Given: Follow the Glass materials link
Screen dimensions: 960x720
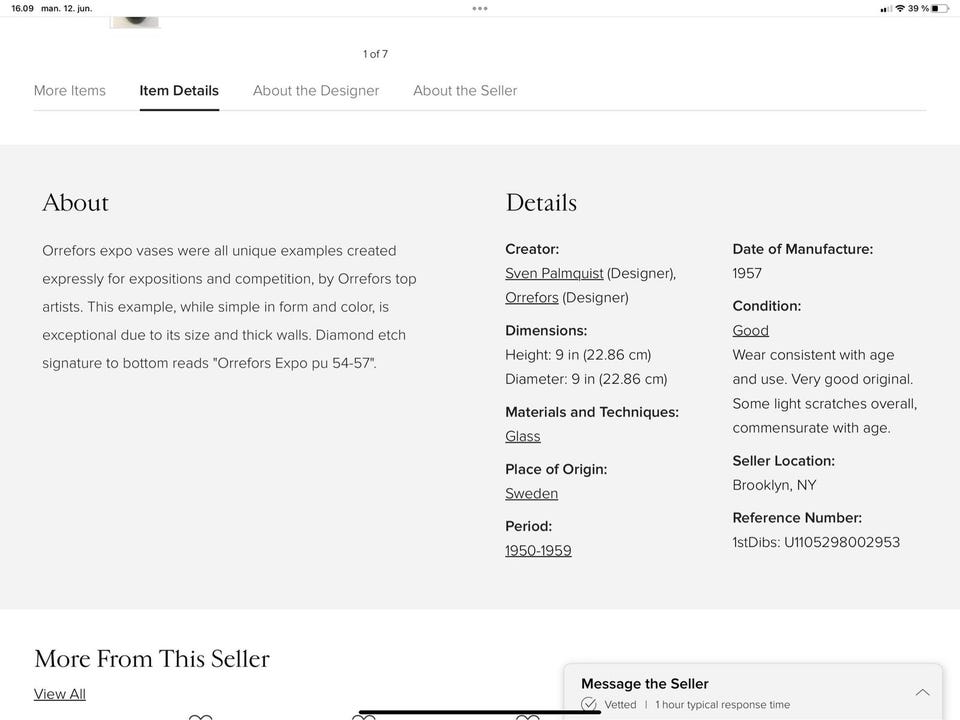Looking at the screenshot, I should 523,436.
